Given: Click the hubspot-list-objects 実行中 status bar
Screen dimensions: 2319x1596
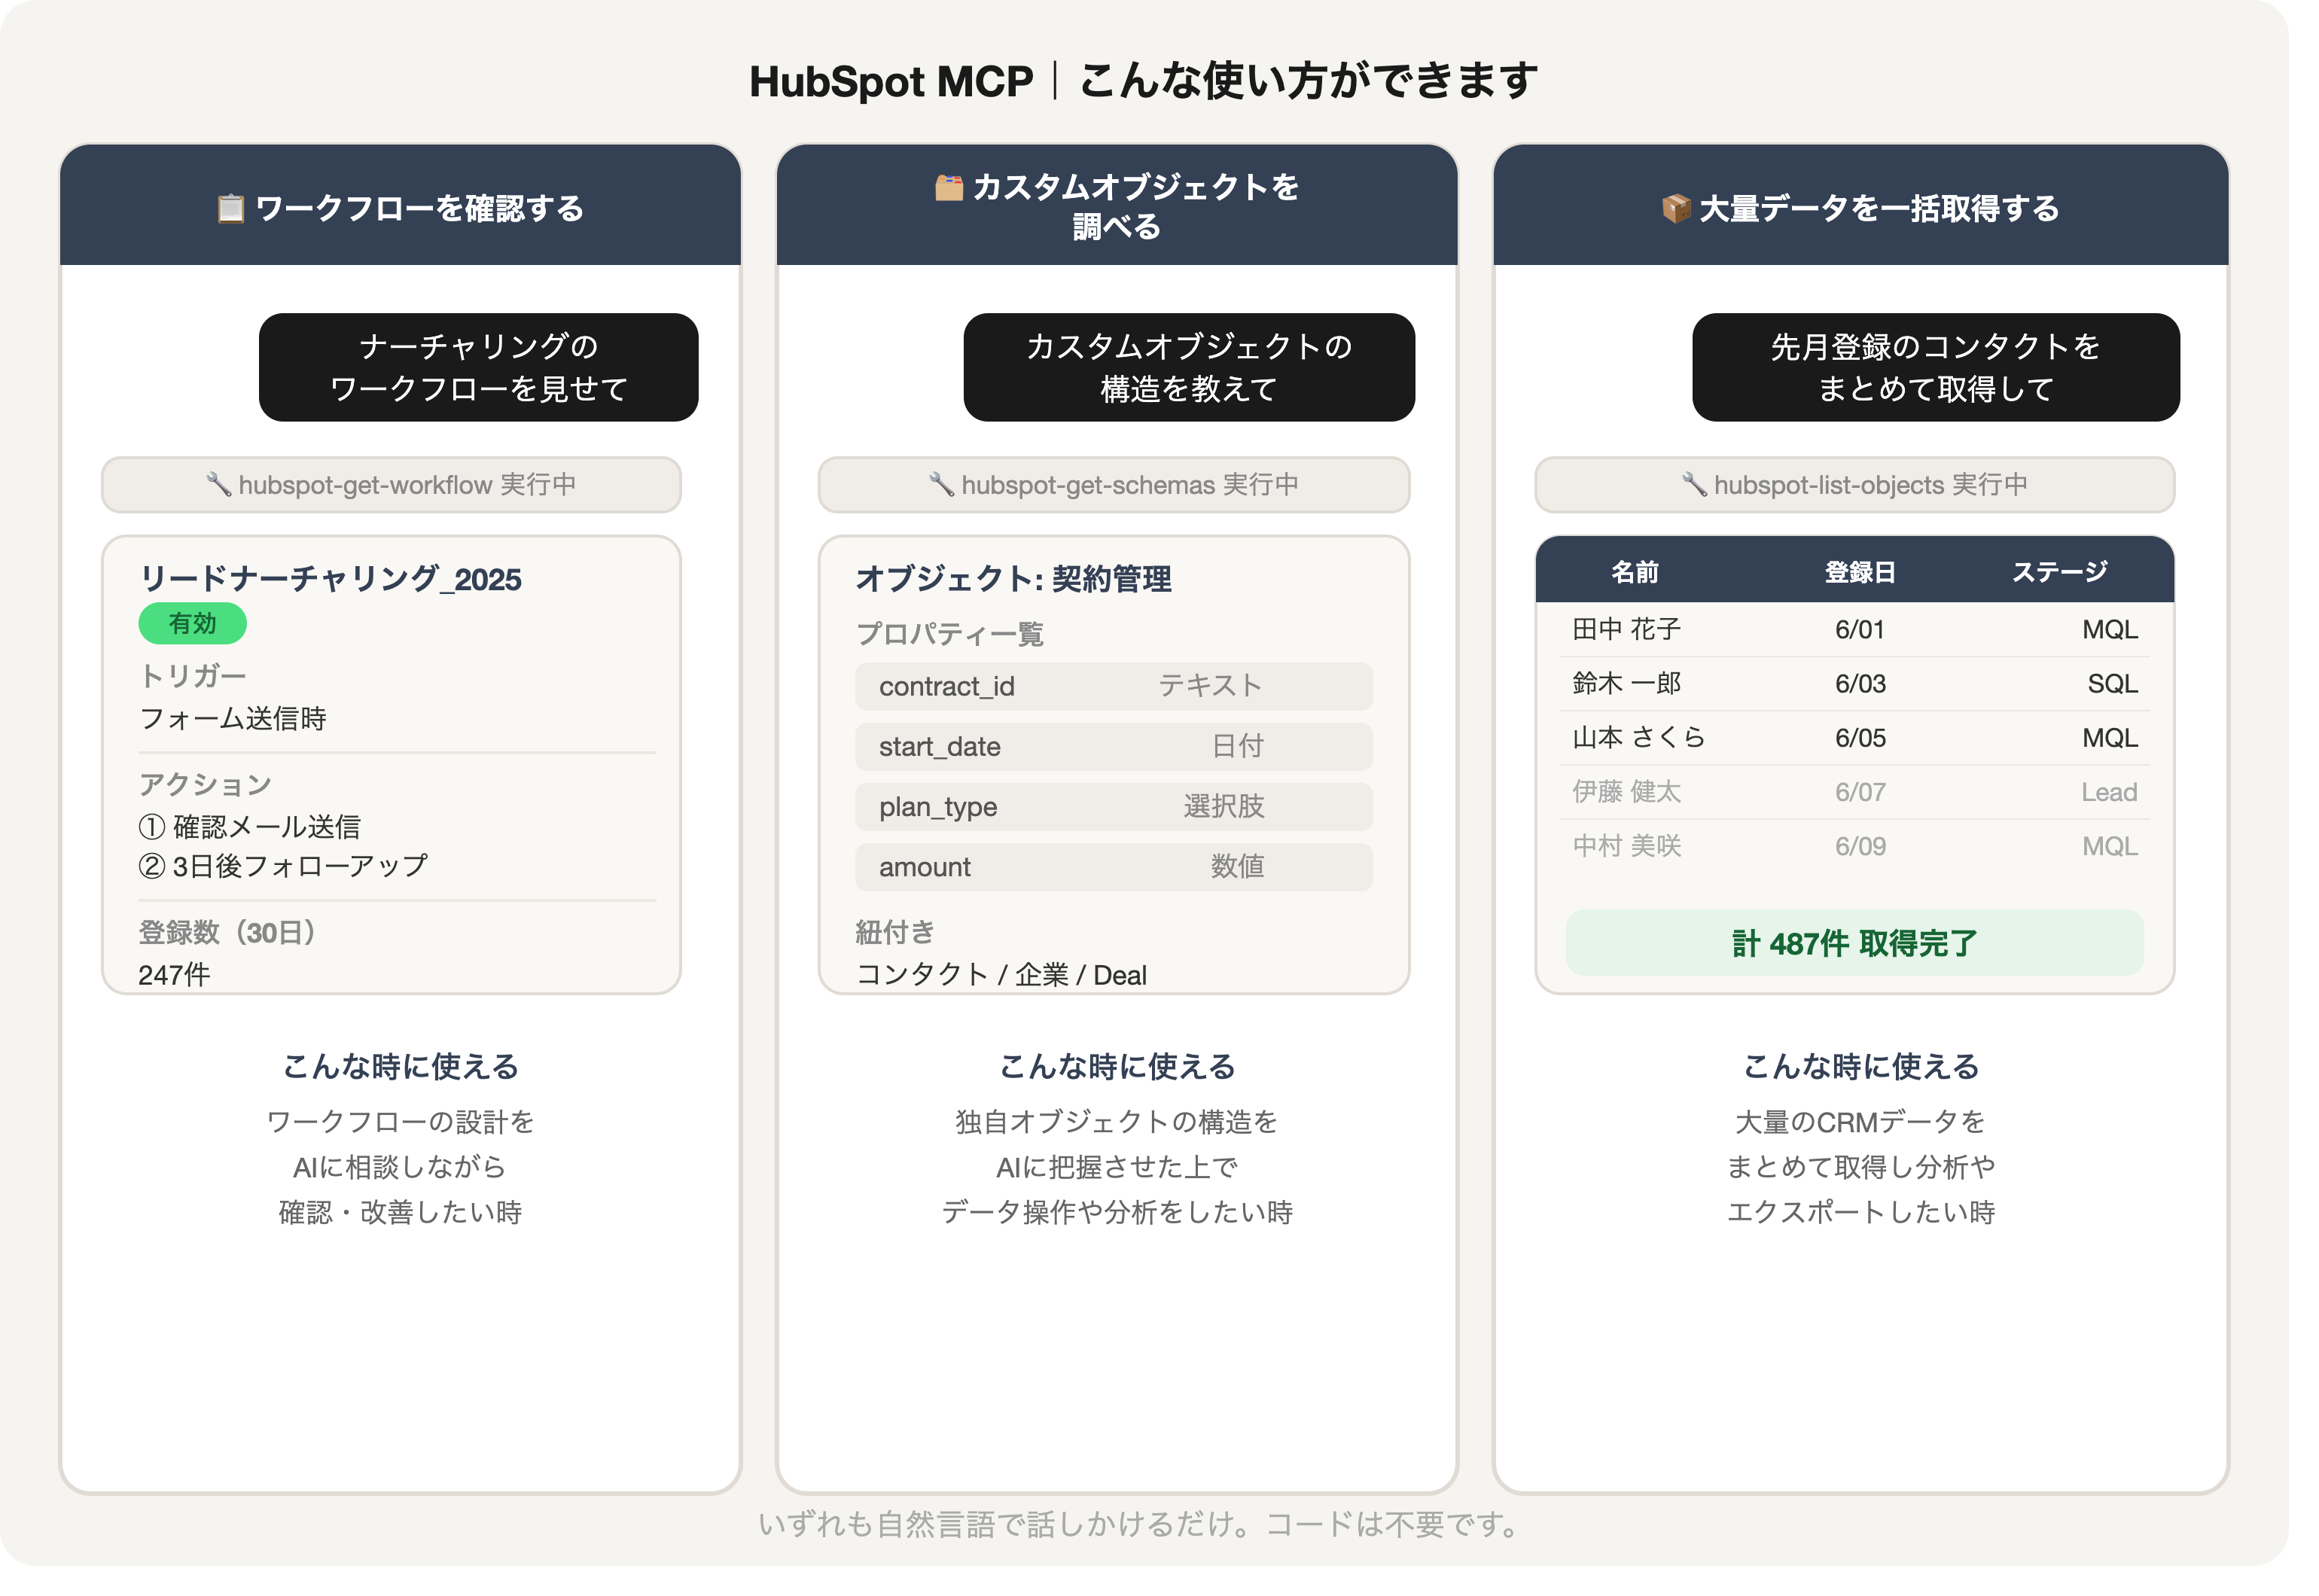Looking at the screenshot, I should click(1854, 485).
